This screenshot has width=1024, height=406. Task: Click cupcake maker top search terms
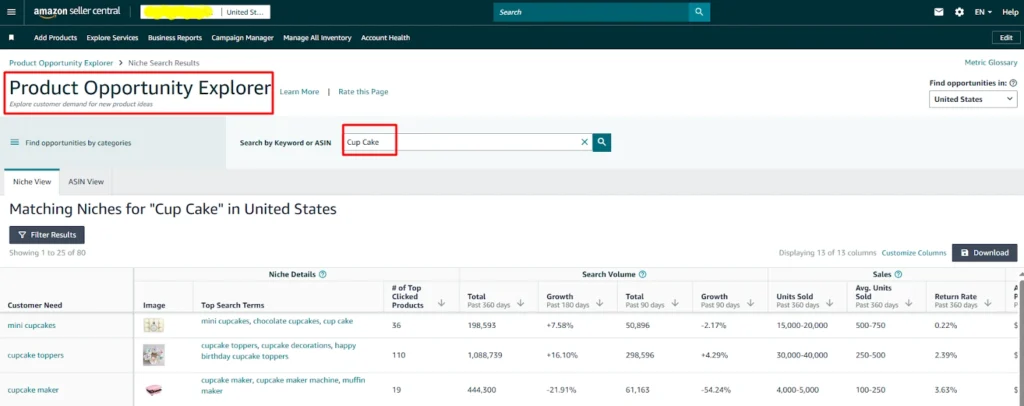(x=283, y=385)
